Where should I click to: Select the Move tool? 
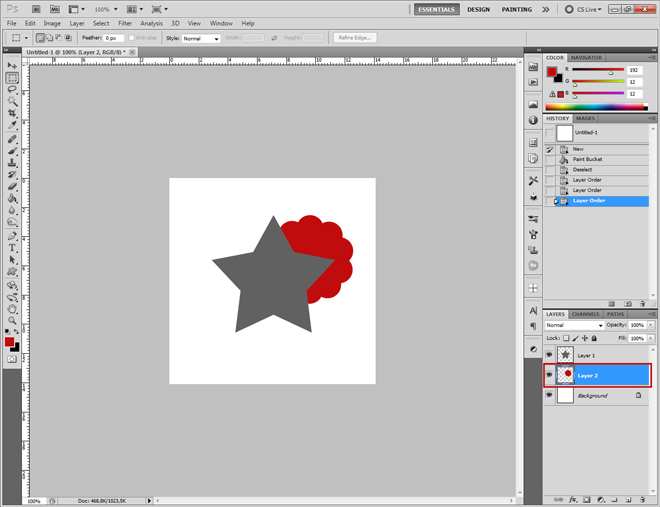click(12, 65)
